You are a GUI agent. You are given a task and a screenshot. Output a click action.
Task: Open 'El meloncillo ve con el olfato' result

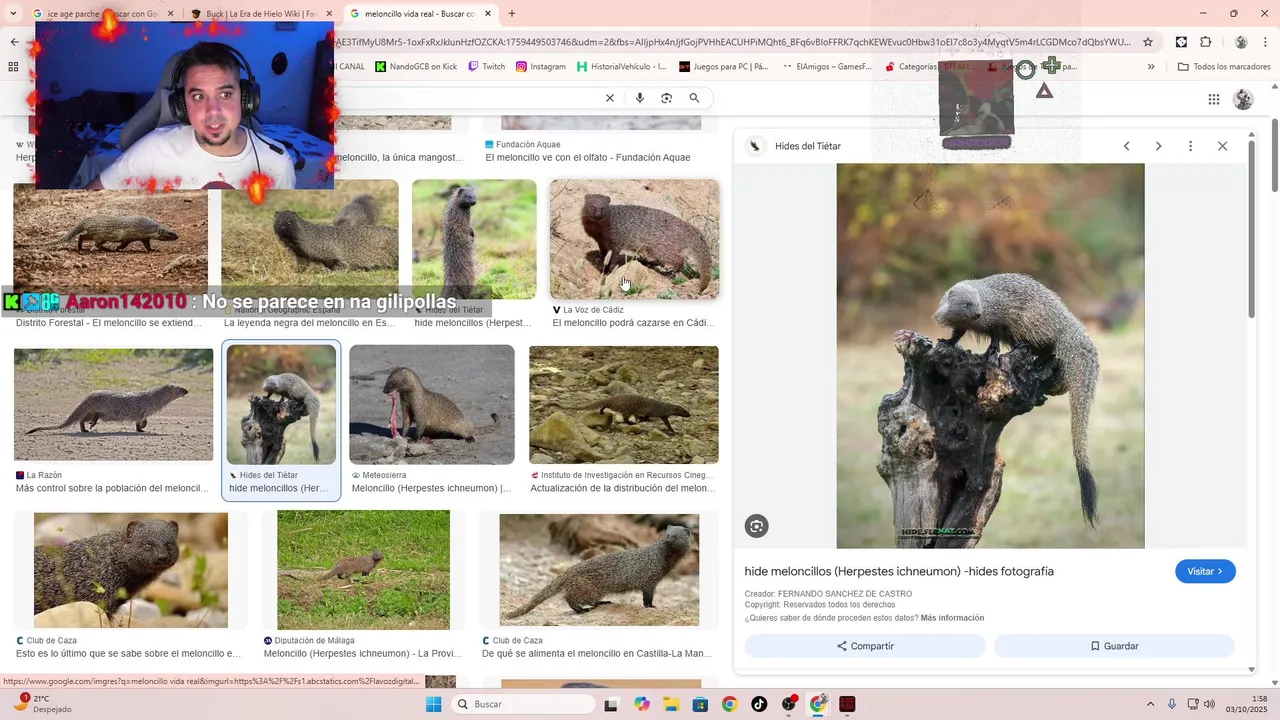point(588,157)
